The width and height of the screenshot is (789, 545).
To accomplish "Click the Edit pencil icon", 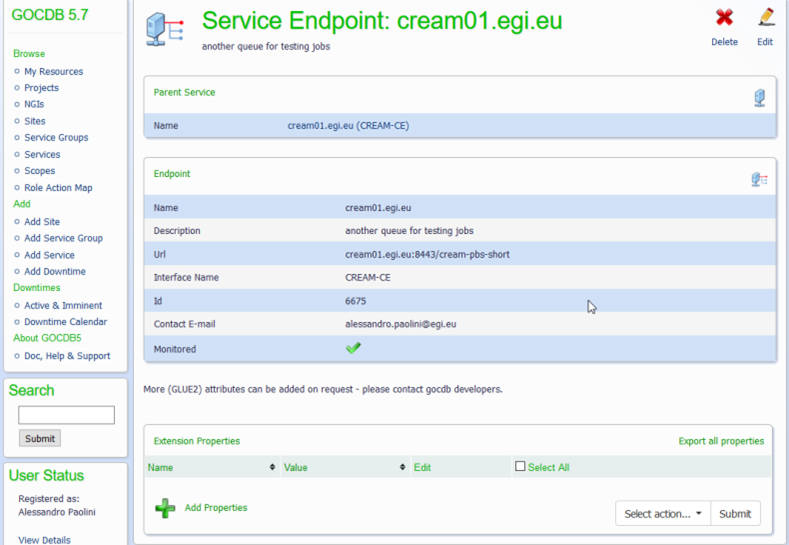I will pyautogui.click(x=766, y=18).
